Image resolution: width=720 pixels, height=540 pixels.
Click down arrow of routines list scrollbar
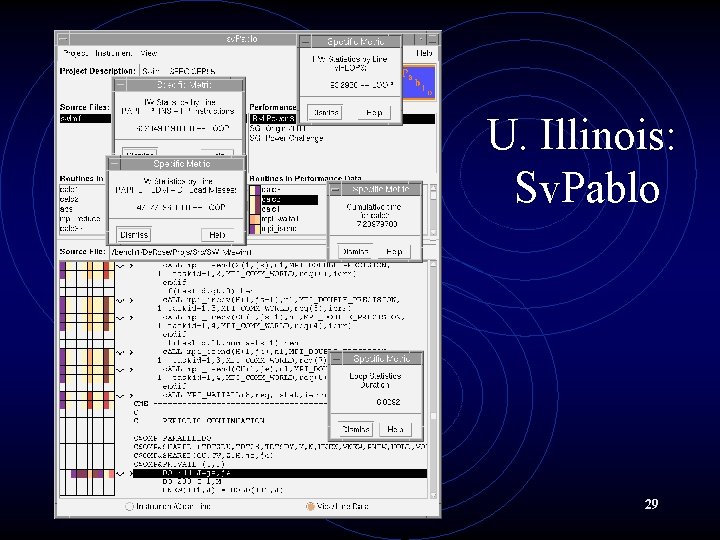click(x=433, y=232)
